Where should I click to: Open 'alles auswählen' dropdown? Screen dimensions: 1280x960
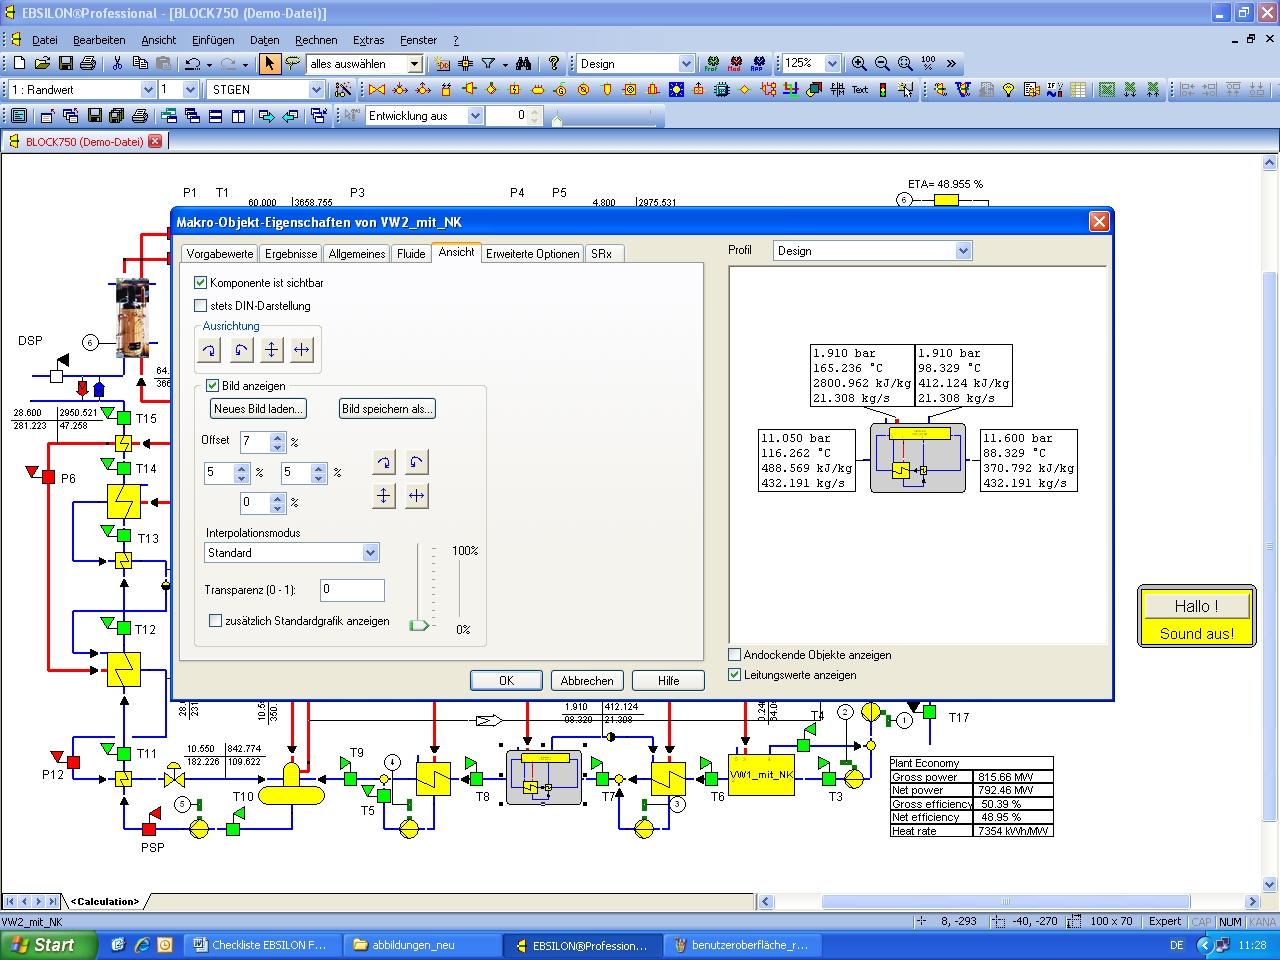[x=414, y=64]
